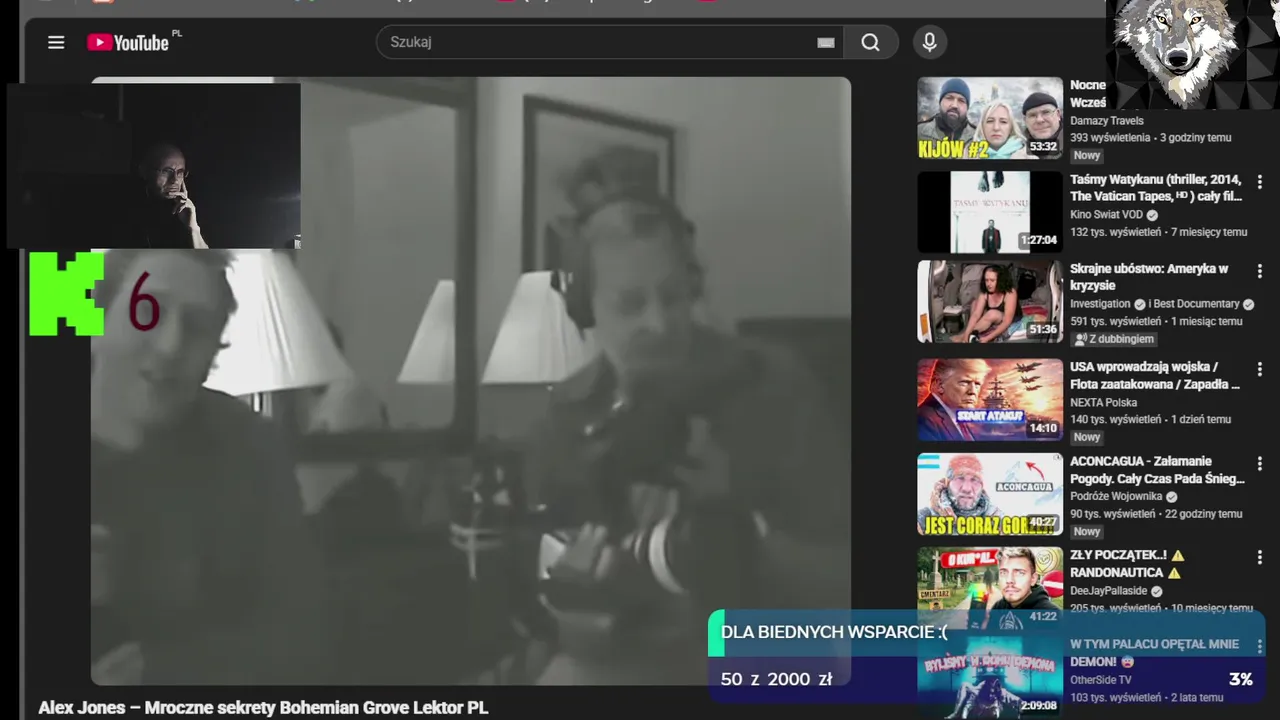Click the video title Alex Jones – Mroczne sekrety

tap(263, 707)
